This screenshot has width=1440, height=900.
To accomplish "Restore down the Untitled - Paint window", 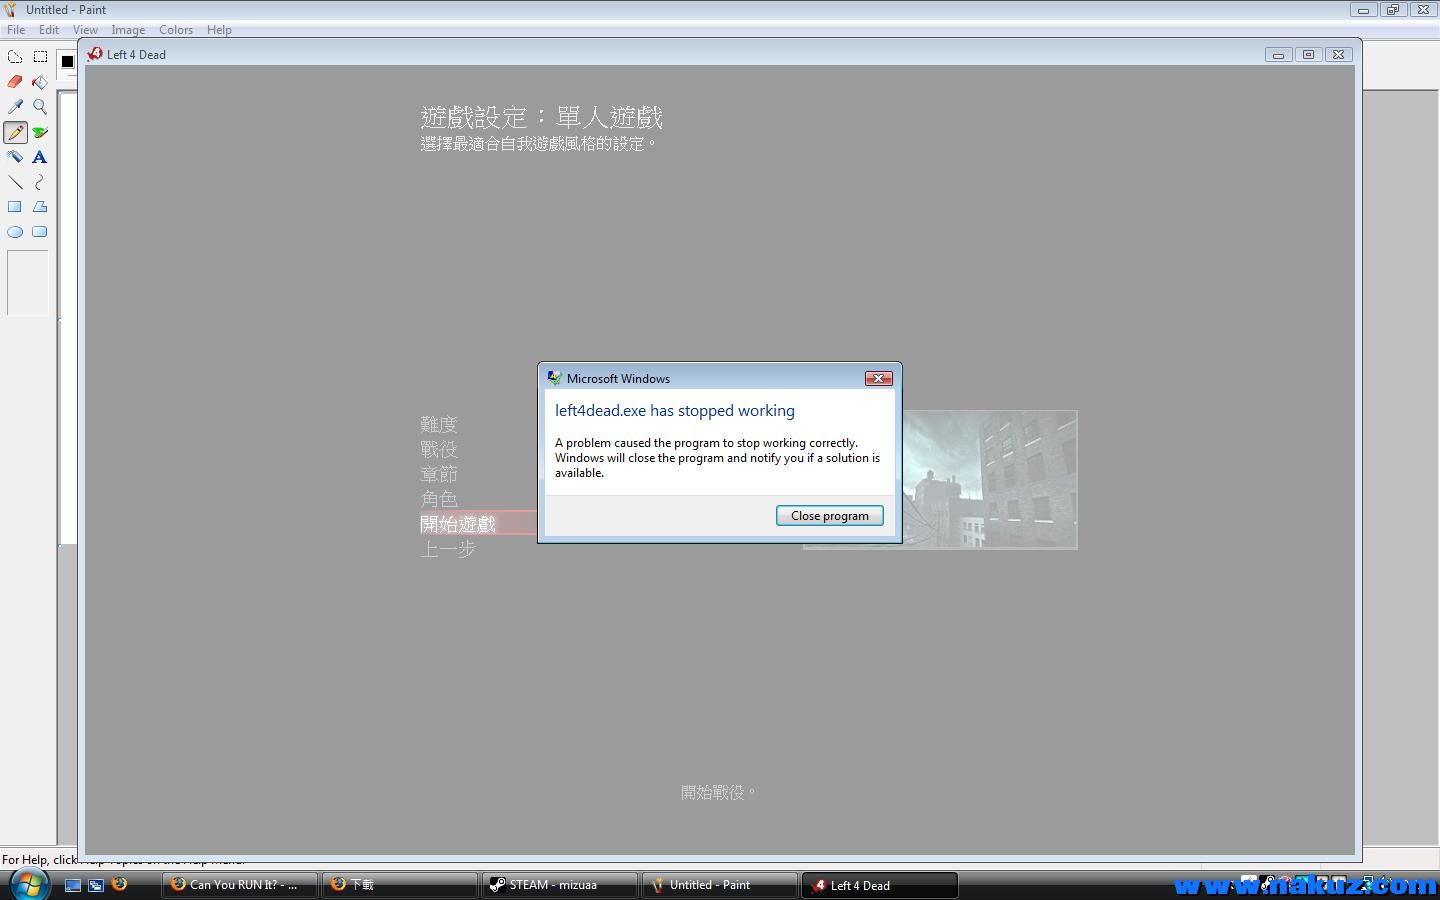I will (1393, 10).
